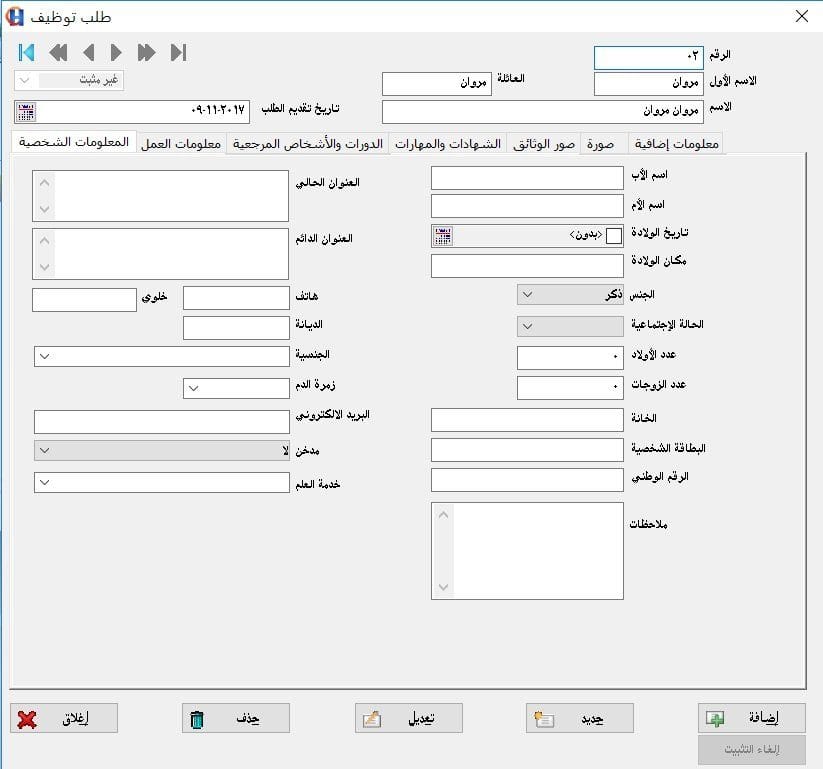Image resolution: width=823 pixels, height=769 pixels.
Task: Click the الاسم full name field
Action: point(543,112)
